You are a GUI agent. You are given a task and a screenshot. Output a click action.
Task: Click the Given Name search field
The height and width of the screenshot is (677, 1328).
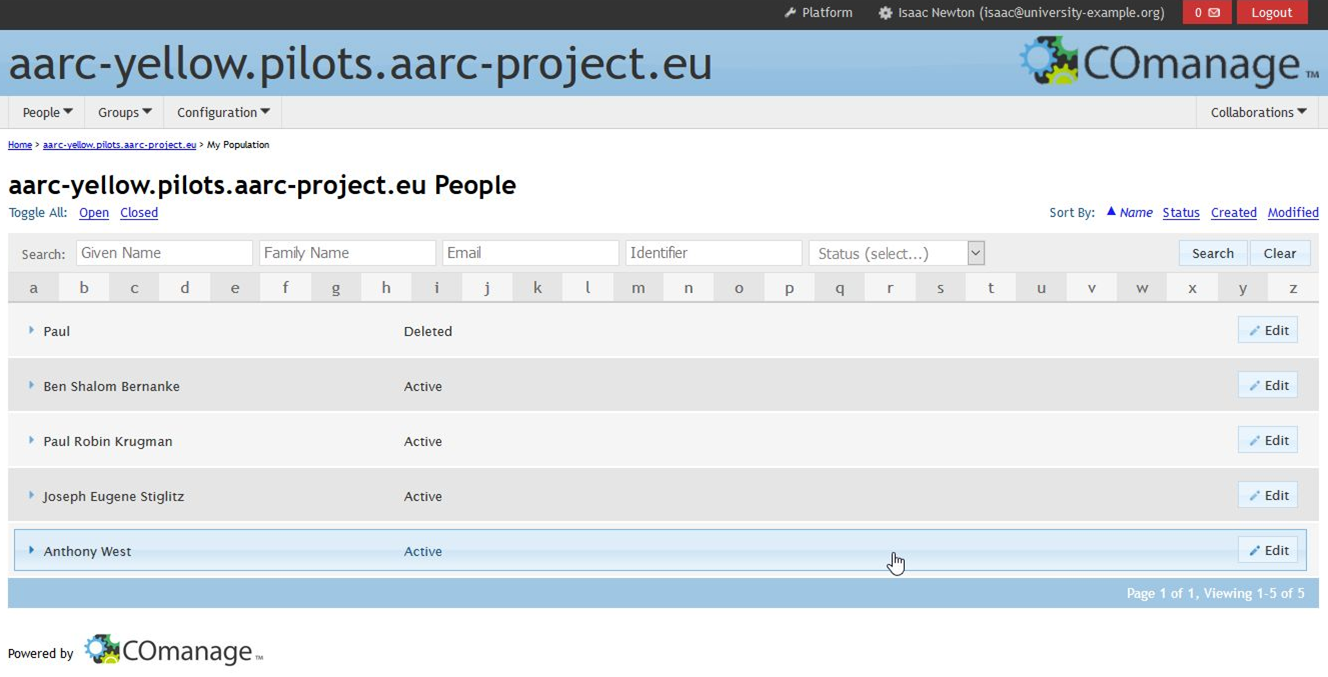pyautogui.click(x=164, y=254)
